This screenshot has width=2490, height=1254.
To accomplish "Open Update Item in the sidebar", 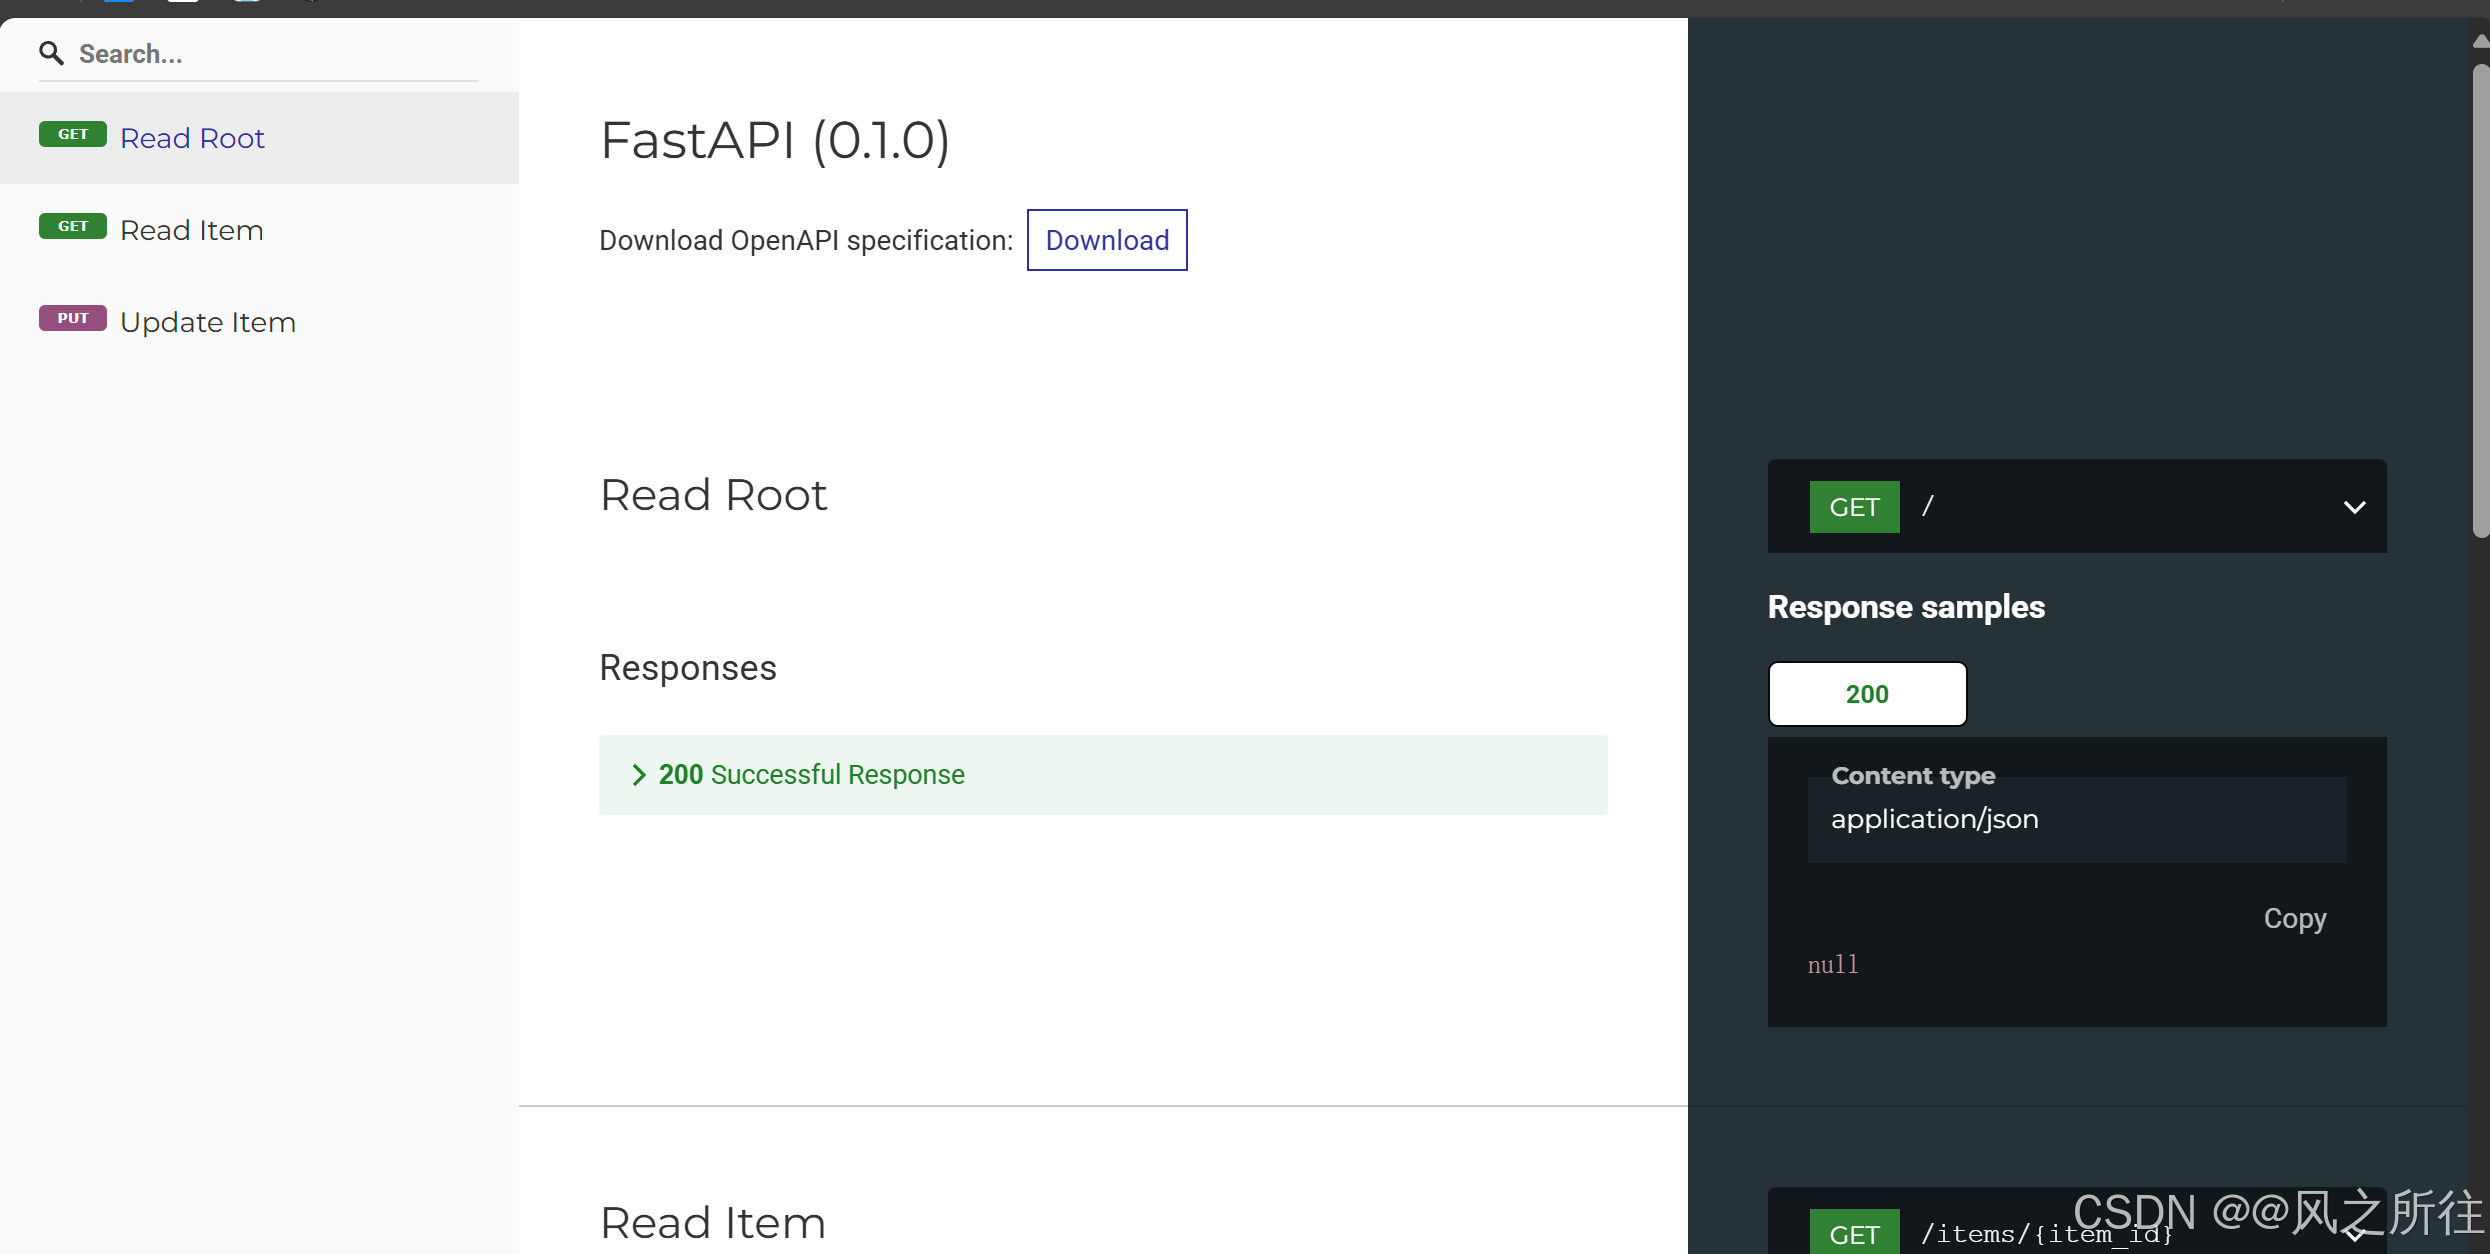I will coord(259,322).
